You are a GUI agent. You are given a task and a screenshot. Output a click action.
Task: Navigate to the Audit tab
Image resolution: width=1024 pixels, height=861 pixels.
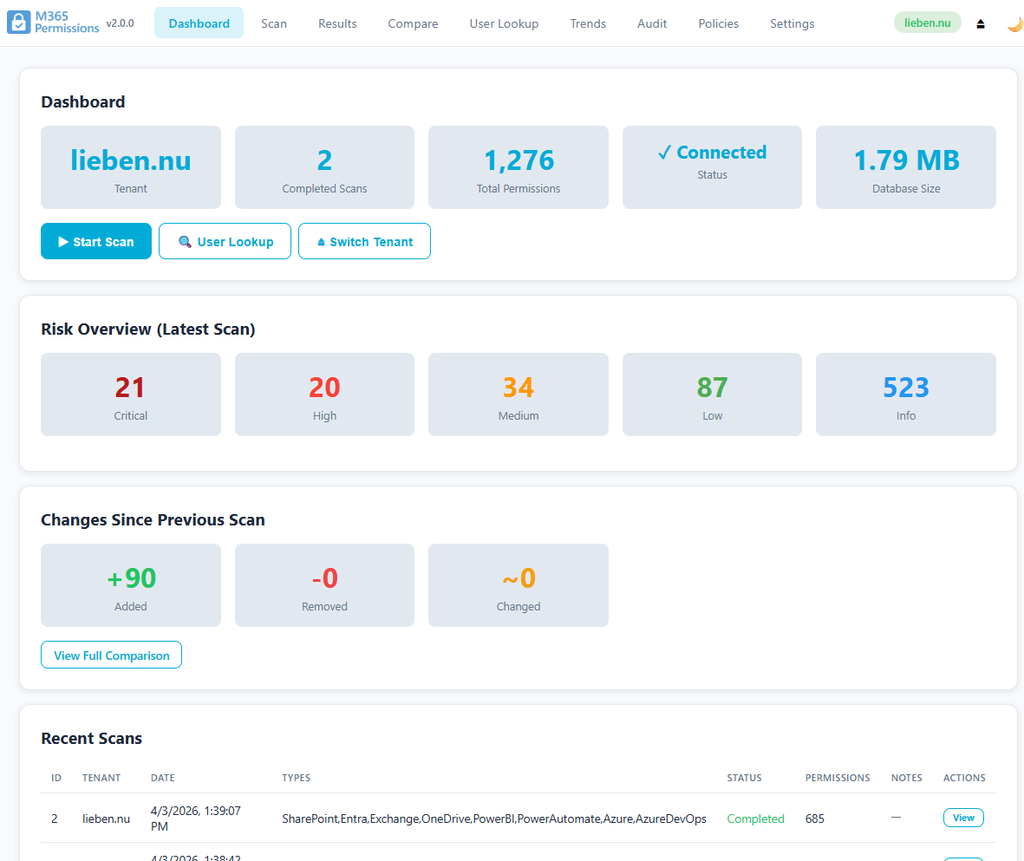click(x=652, y=23)
